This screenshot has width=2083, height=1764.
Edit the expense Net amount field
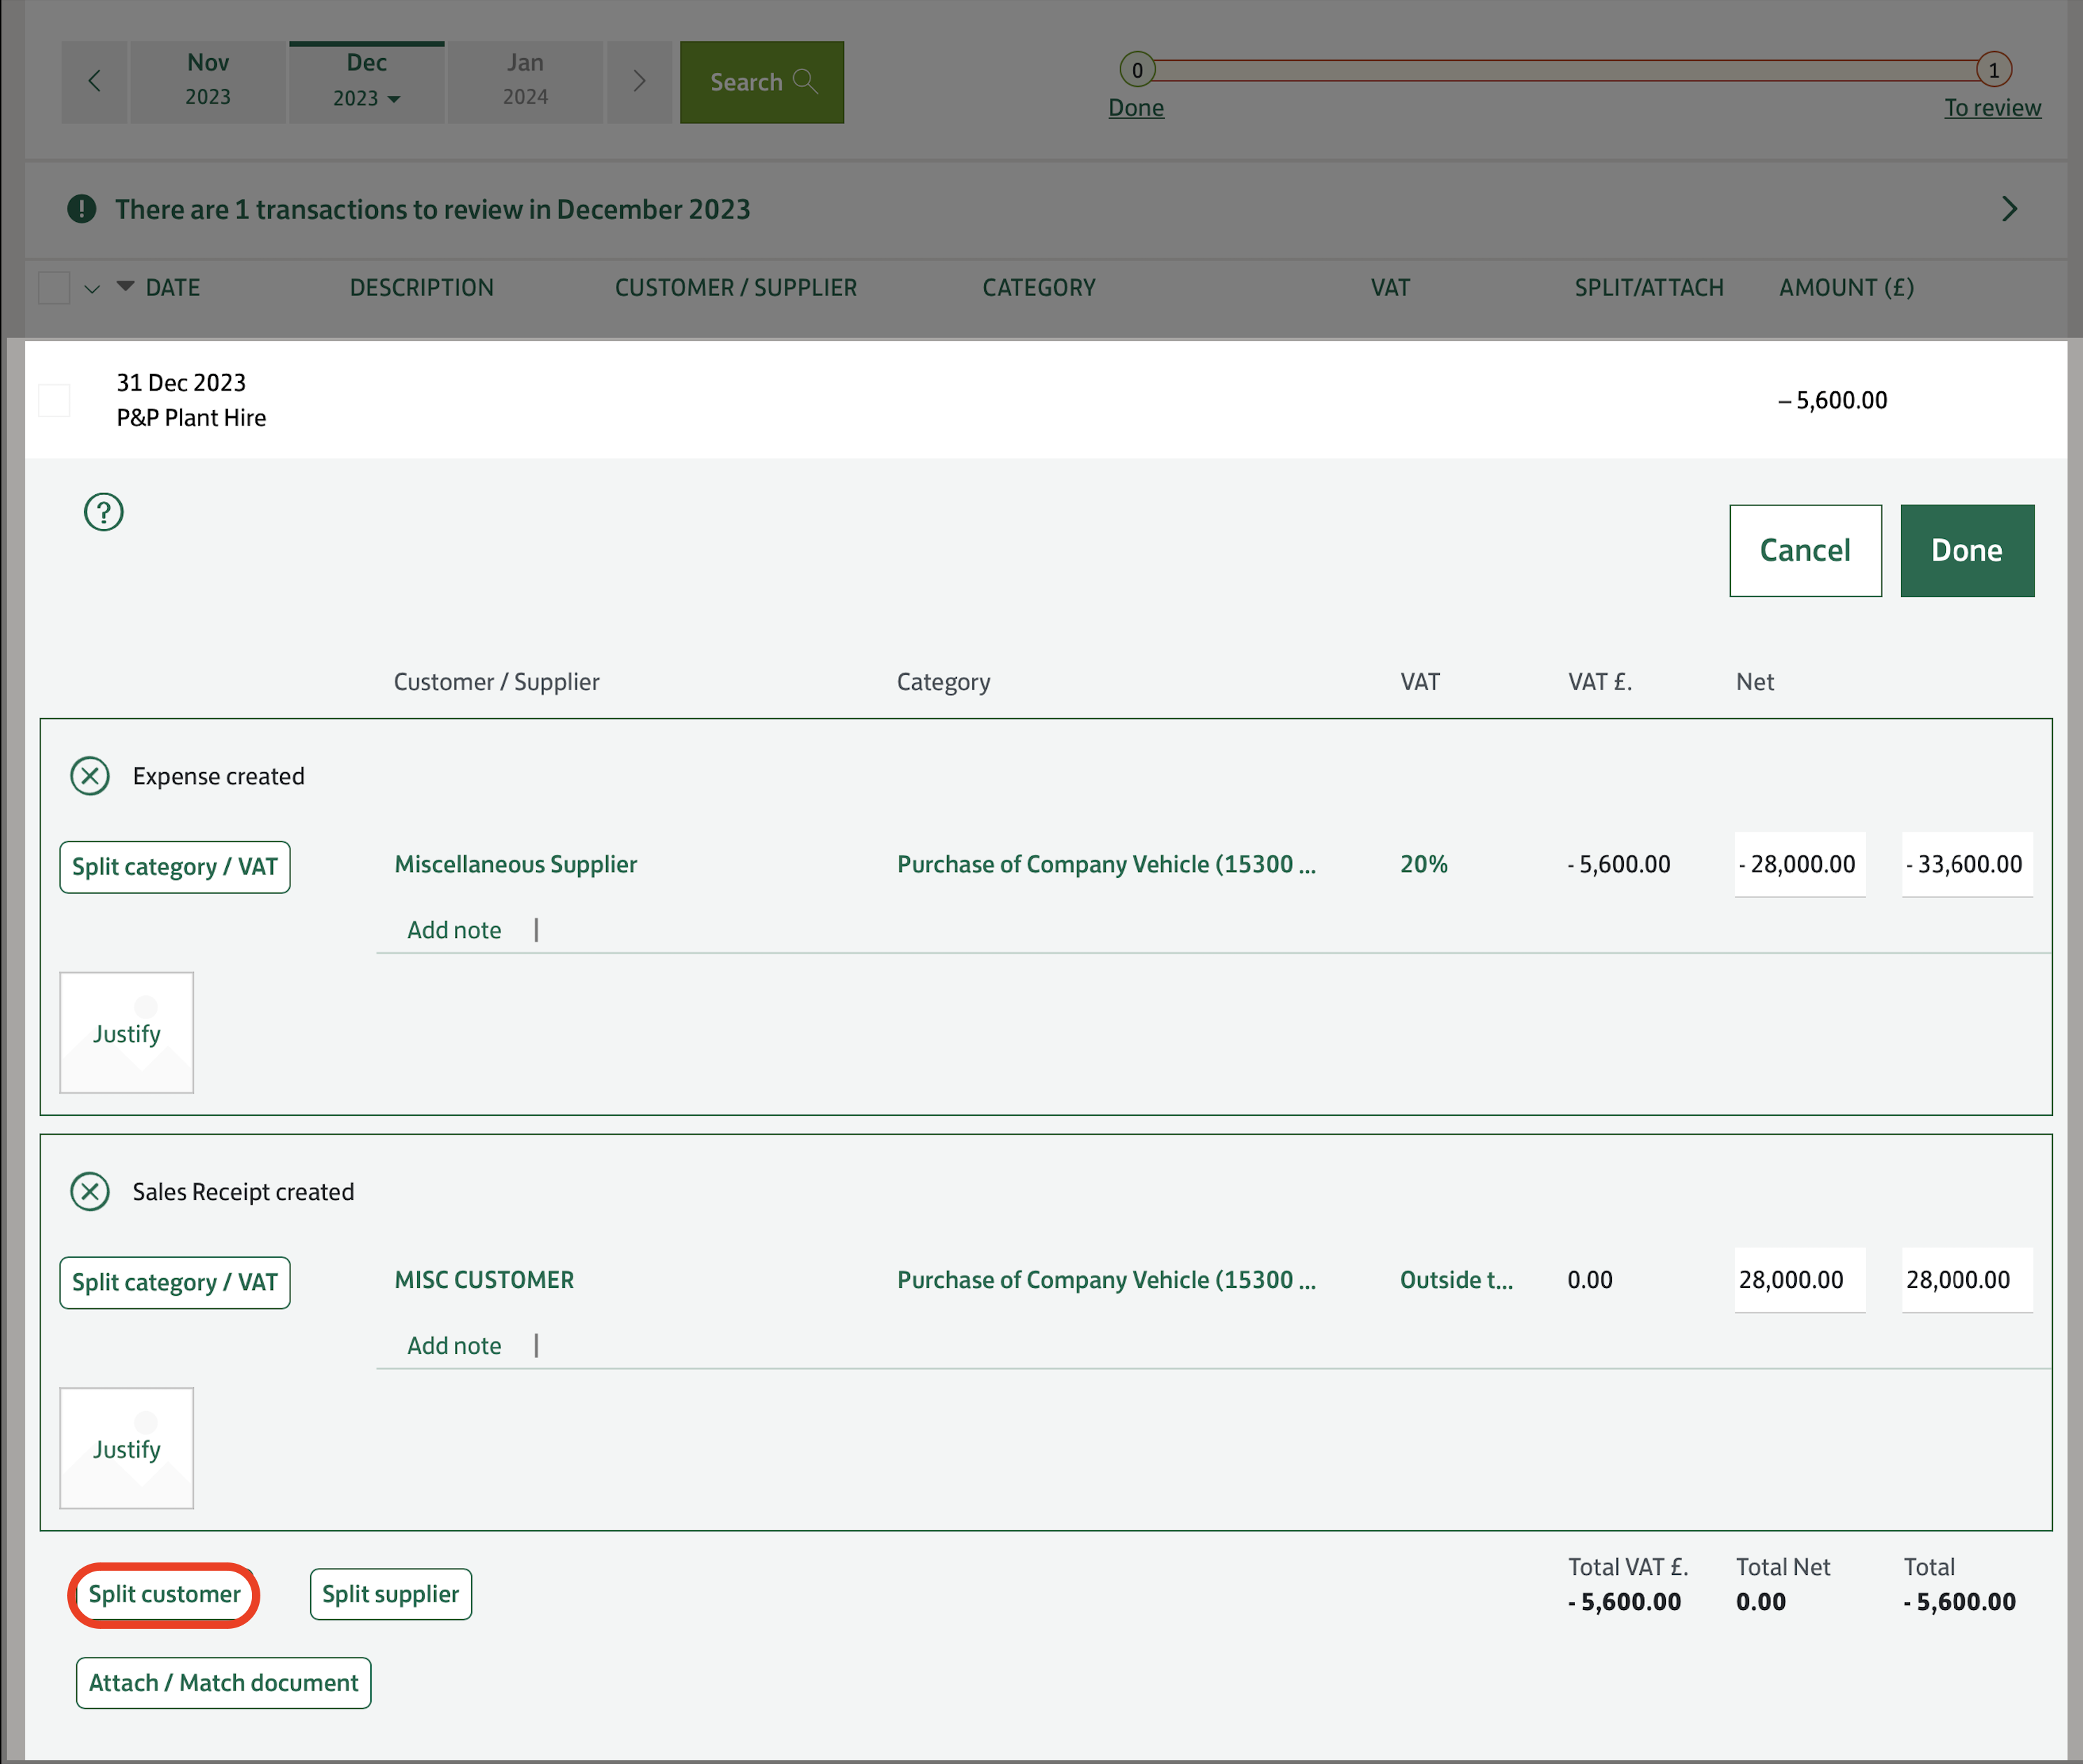coord(1799,864)
